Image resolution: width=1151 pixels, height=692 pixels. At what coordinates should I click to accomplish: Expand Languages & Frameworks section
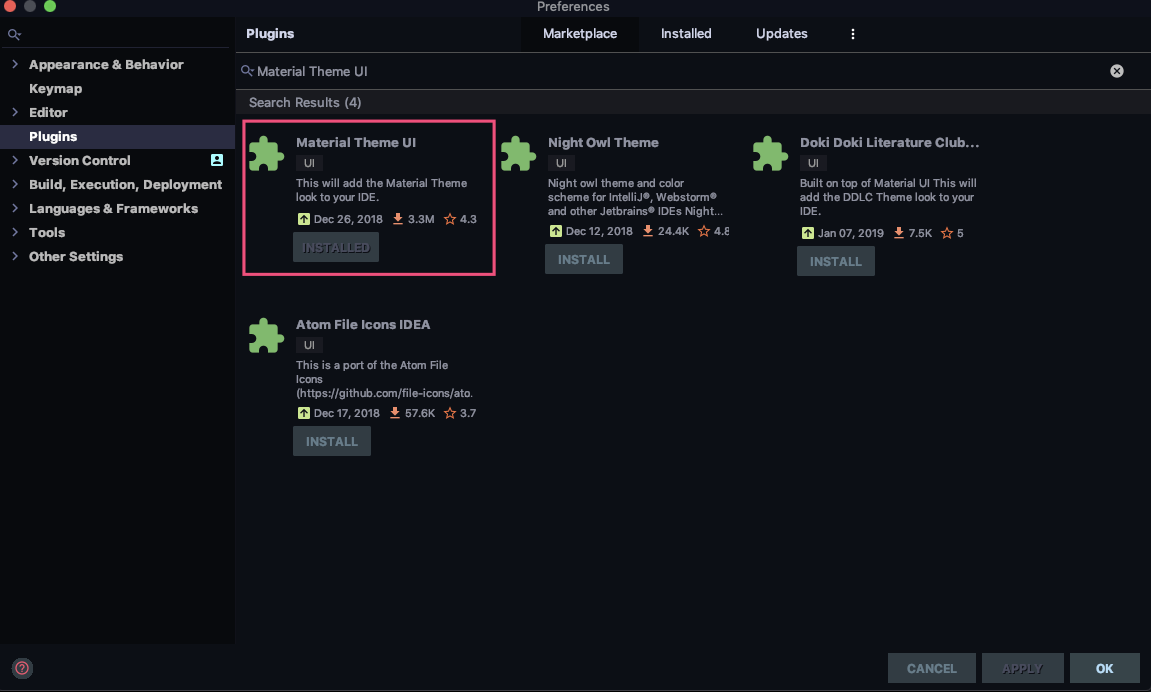point(15,208)
